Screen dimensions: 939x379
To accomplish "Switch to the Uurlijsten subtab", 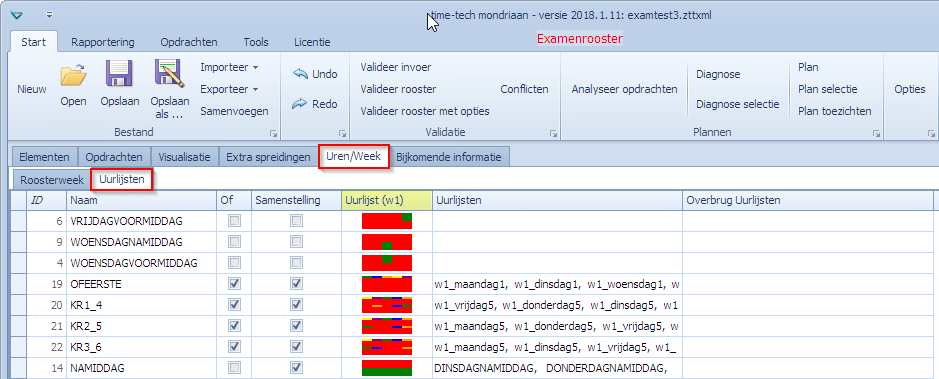I will pos(122,179).
